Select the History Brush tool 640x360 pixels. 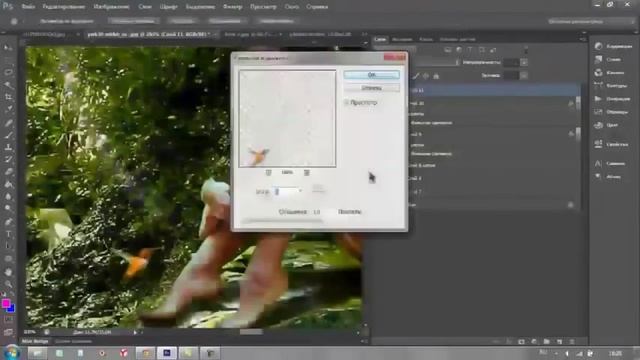click(x=8, y=160)
